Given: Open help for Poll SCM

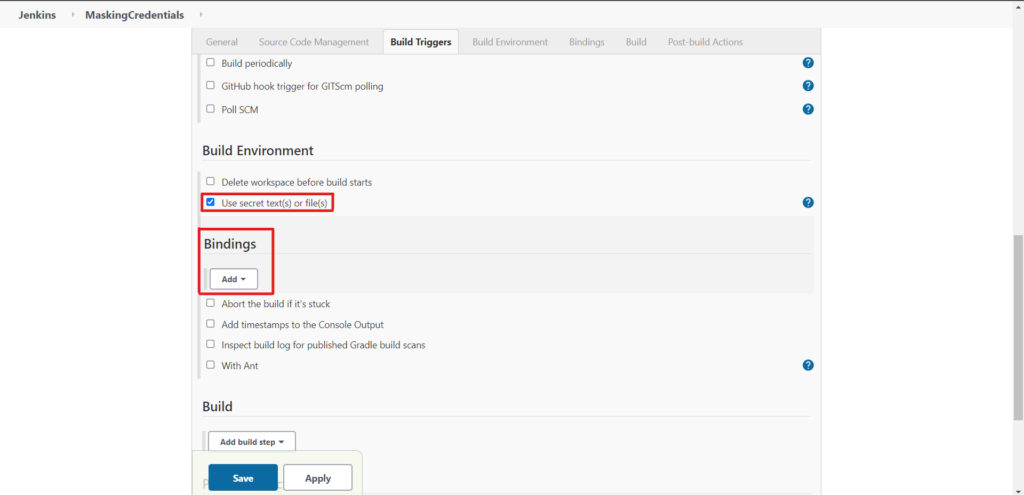Looking at the screenshot, I should [x=808, y=109].
